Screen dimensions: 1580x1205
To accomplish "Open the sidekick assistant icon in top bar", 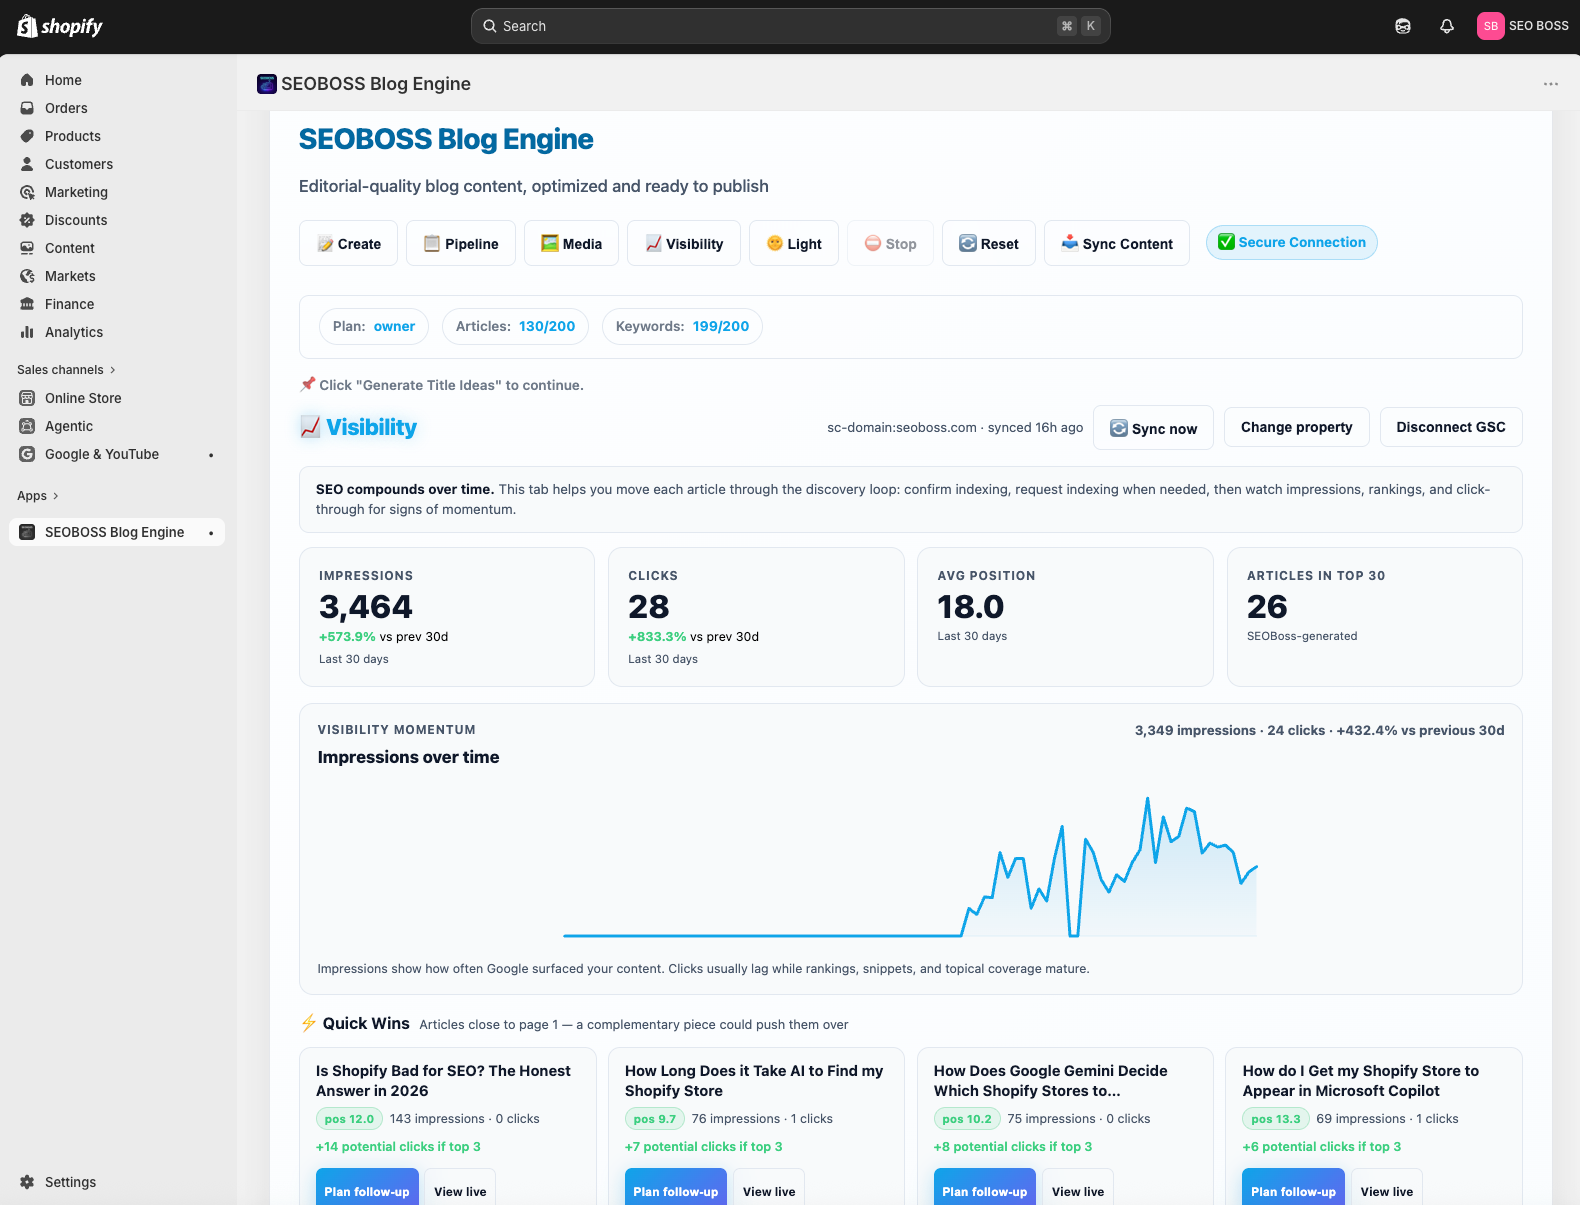I will point(1403,26).
